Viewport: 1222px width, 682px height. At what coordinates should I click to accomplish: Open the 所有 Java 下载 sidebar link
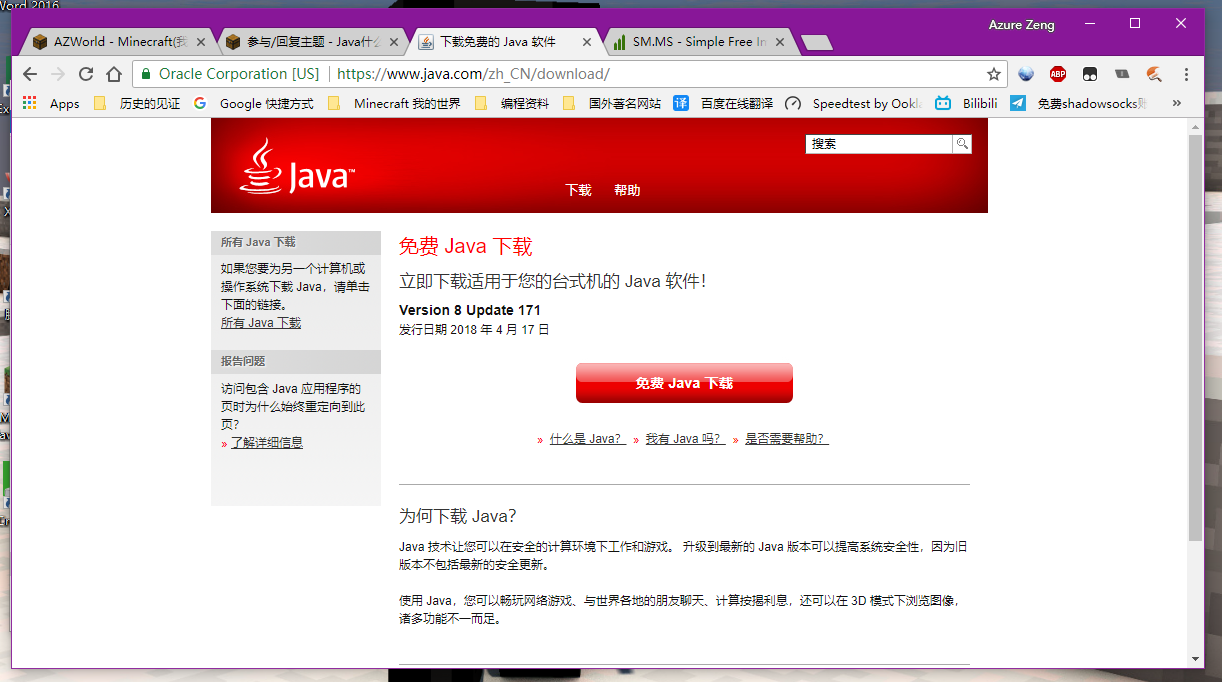[261, 323]
